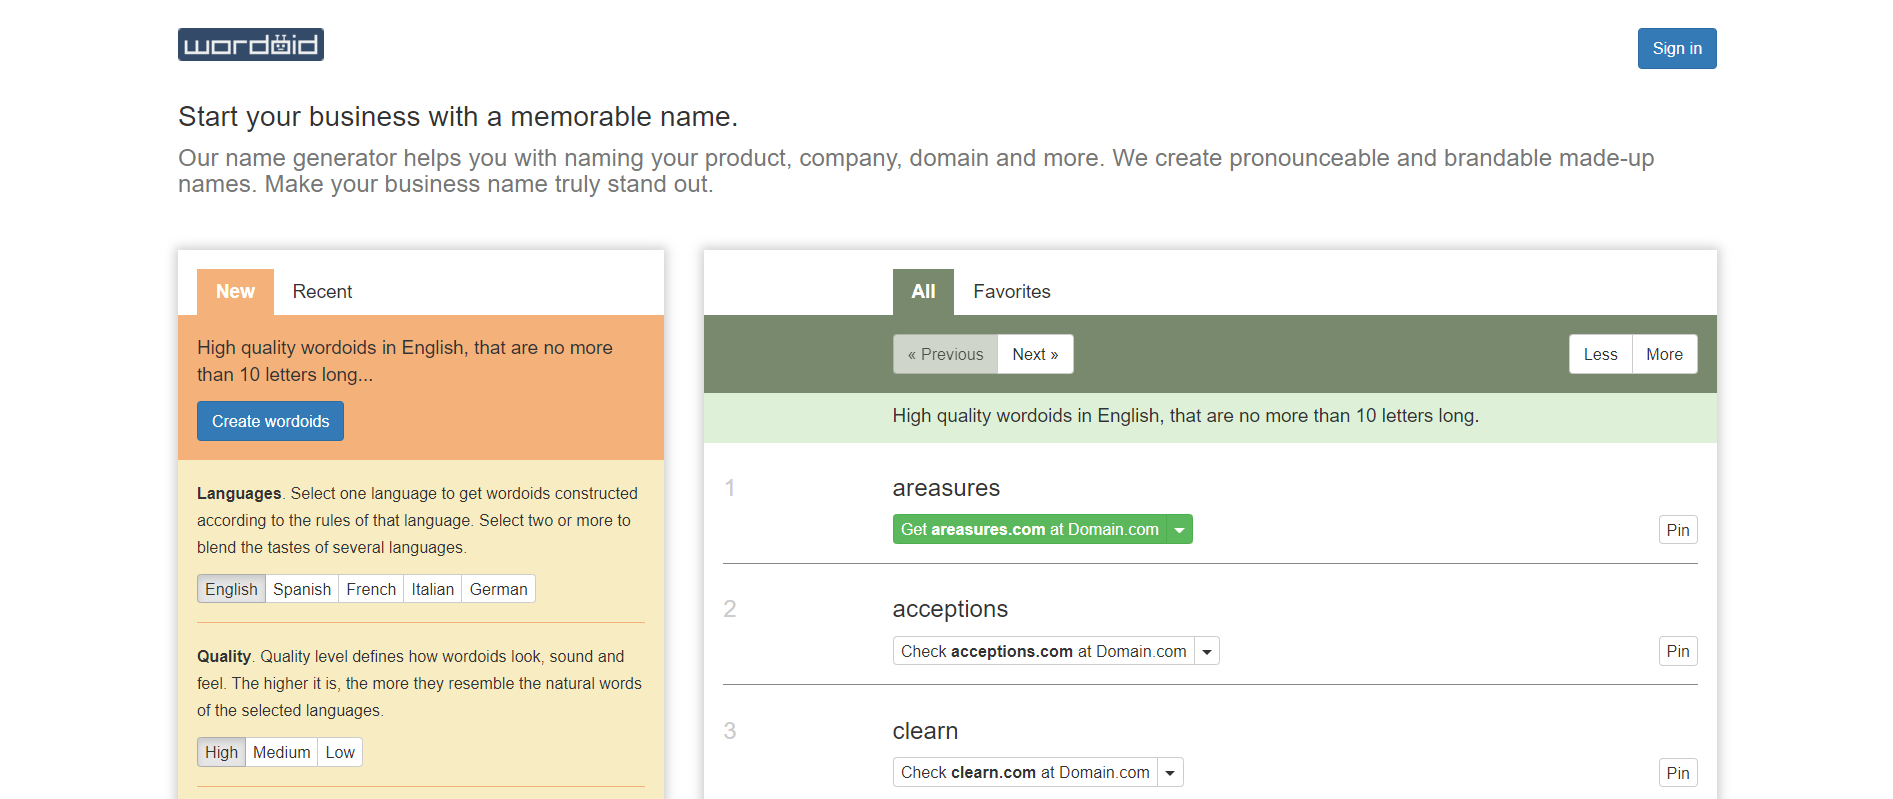Switch to the Recent tab

point(322,292)
